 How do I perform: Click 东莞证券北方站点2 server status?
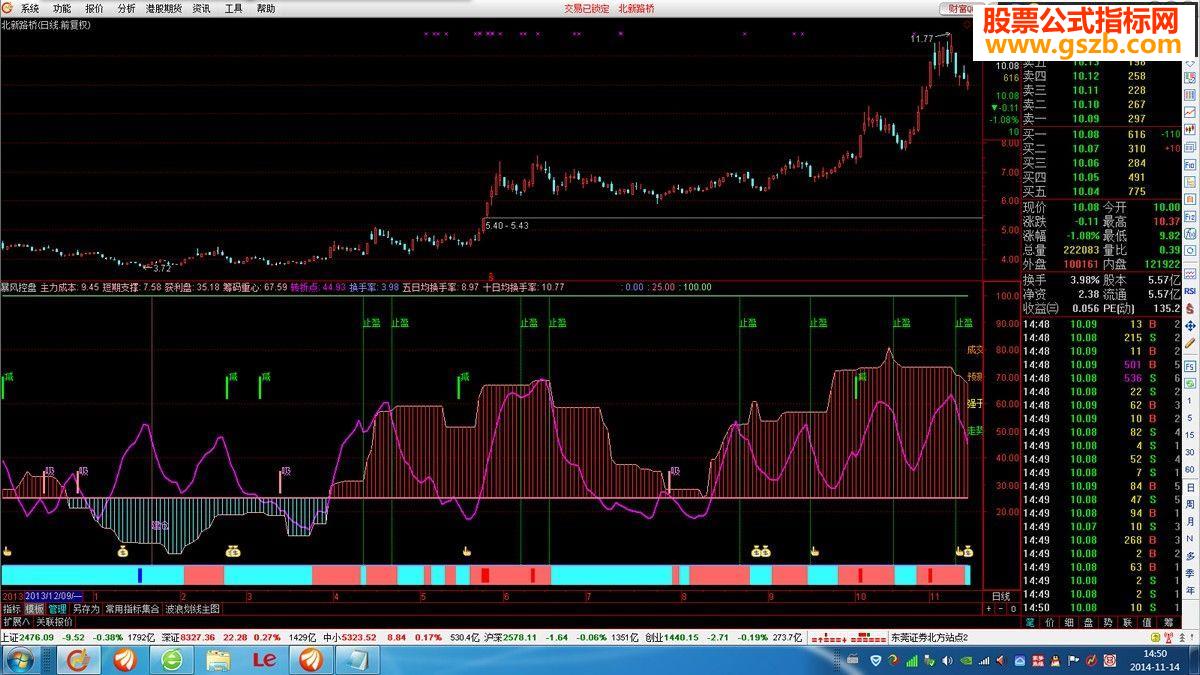(x=929, y=637)
